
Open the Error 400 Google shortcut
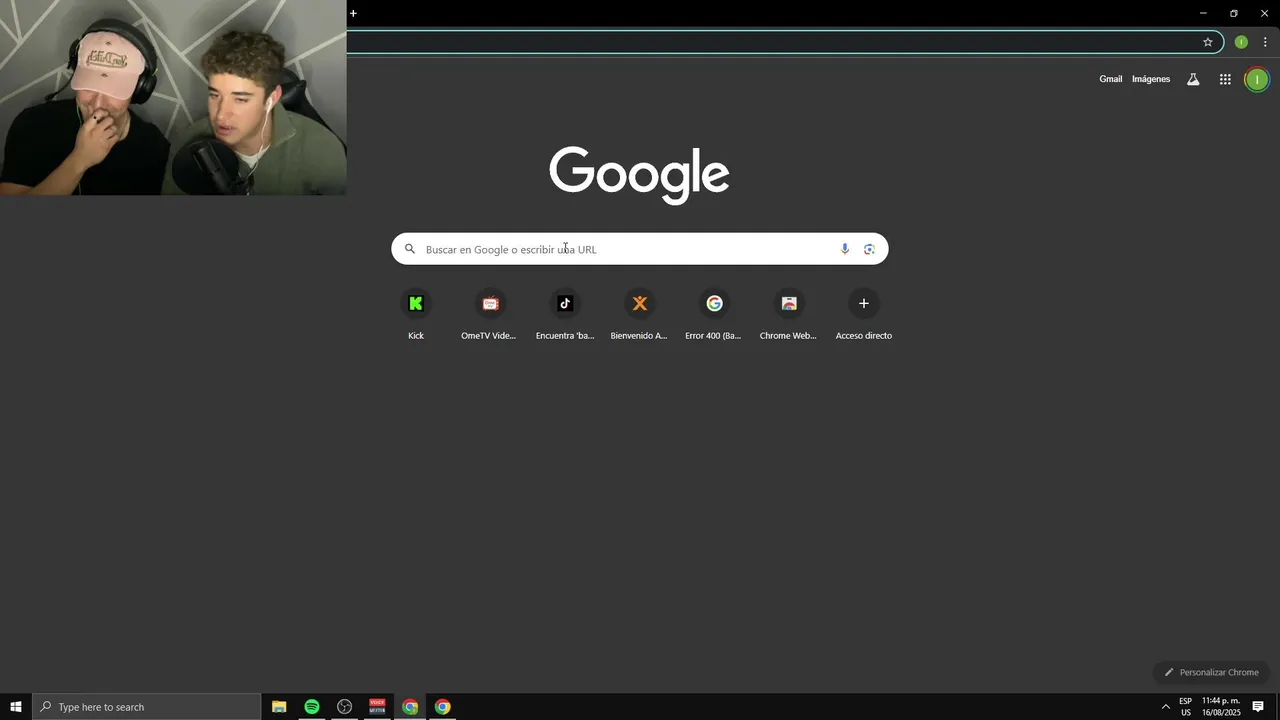point(714,314)
